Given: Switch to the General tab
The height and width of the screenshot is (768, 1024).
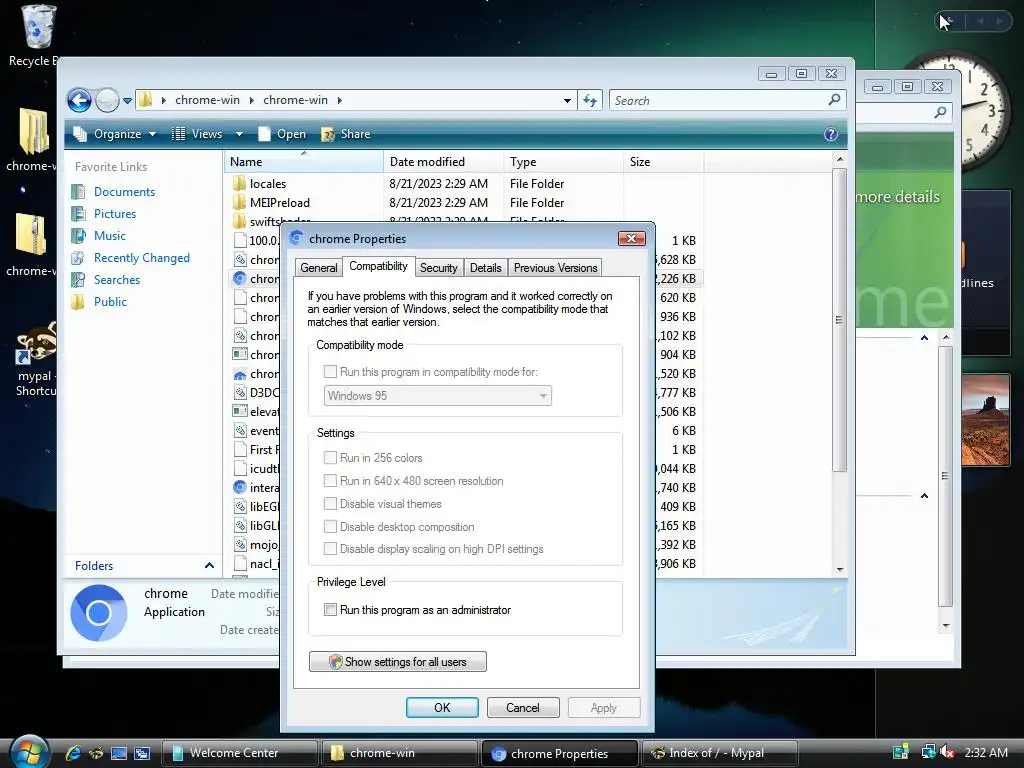Looking at the screenshot, I should [319, 268].
